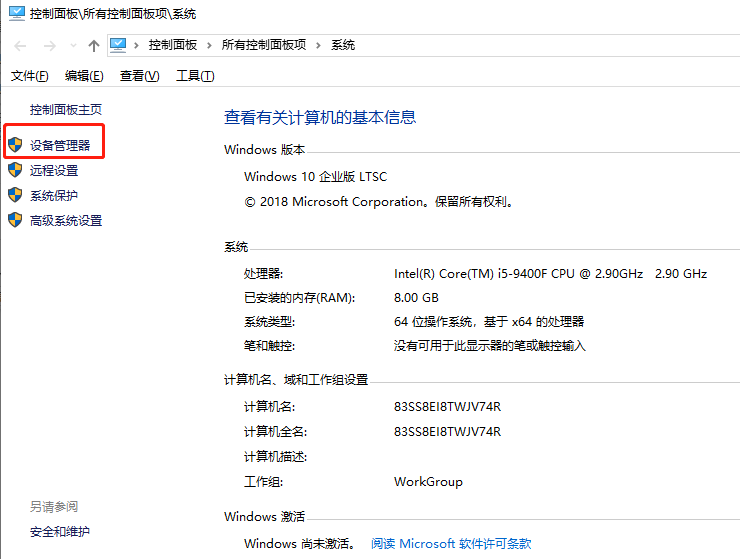Click the Back arrow navigation button
Screen dimensions: 740x559
(21, 46)
